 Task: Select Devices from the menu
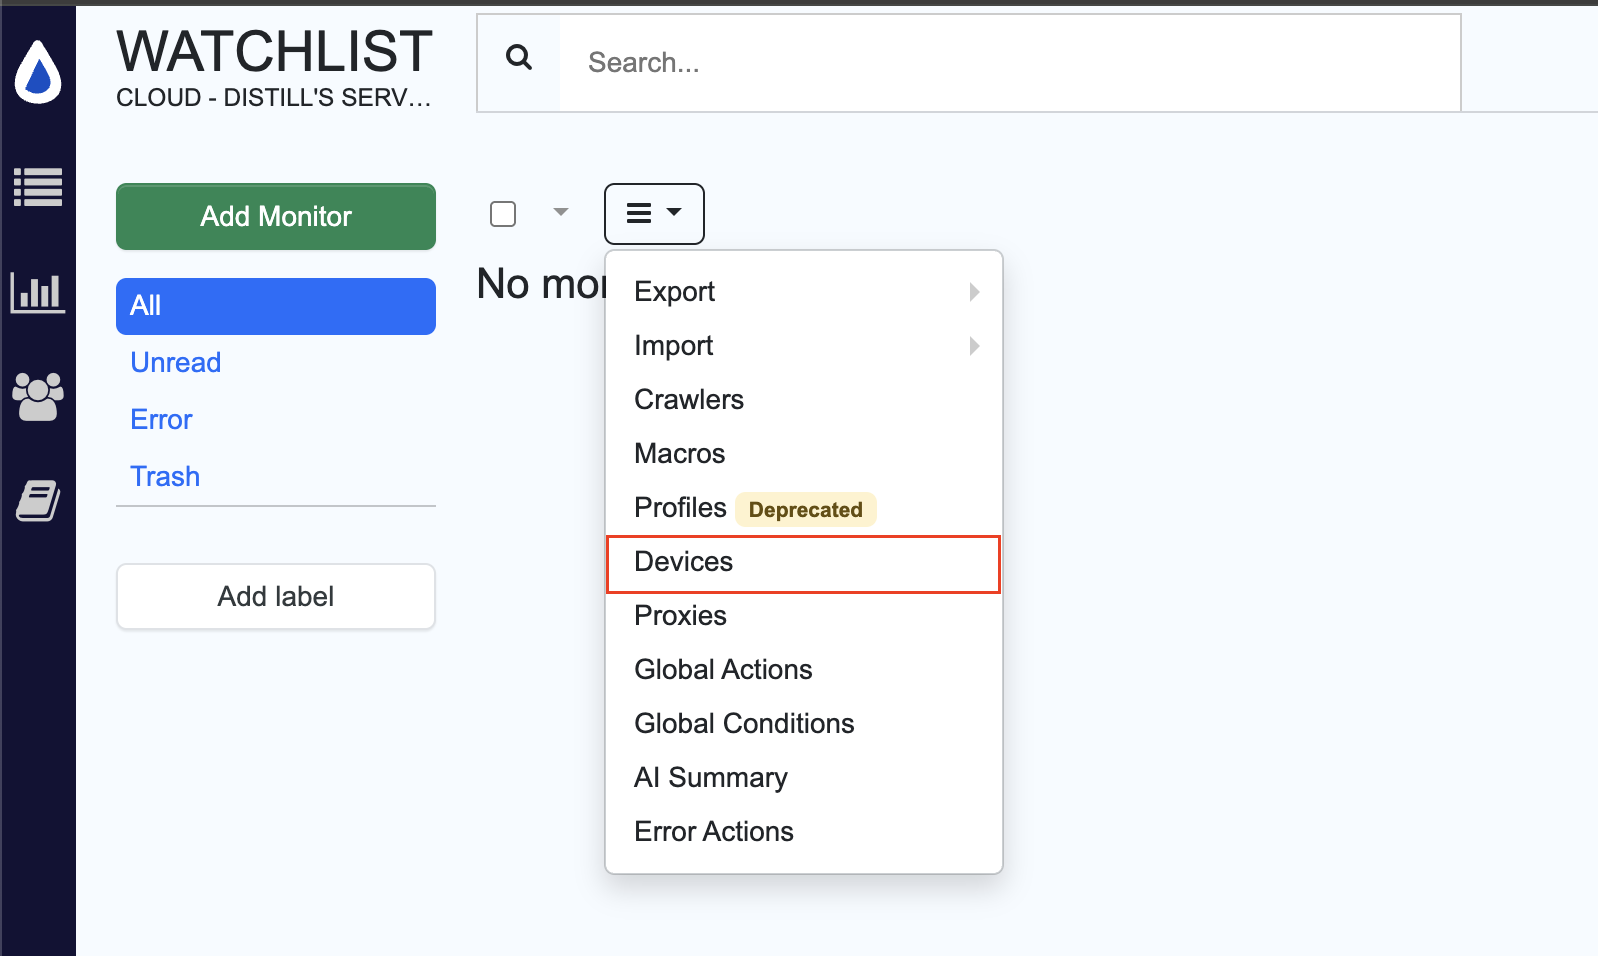[803, 562]
